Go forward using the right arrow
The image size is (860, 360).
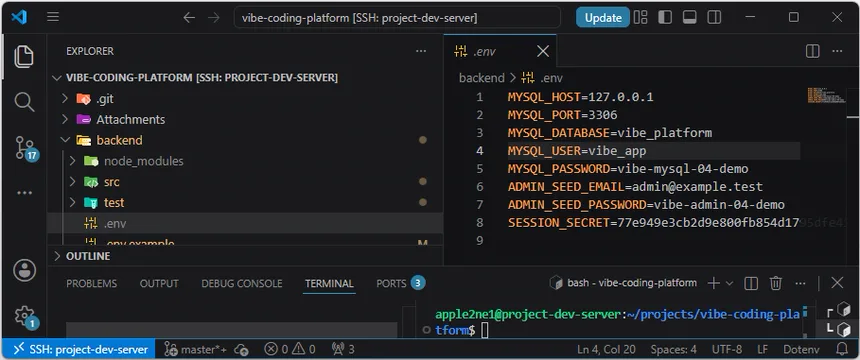coord(214,18)
